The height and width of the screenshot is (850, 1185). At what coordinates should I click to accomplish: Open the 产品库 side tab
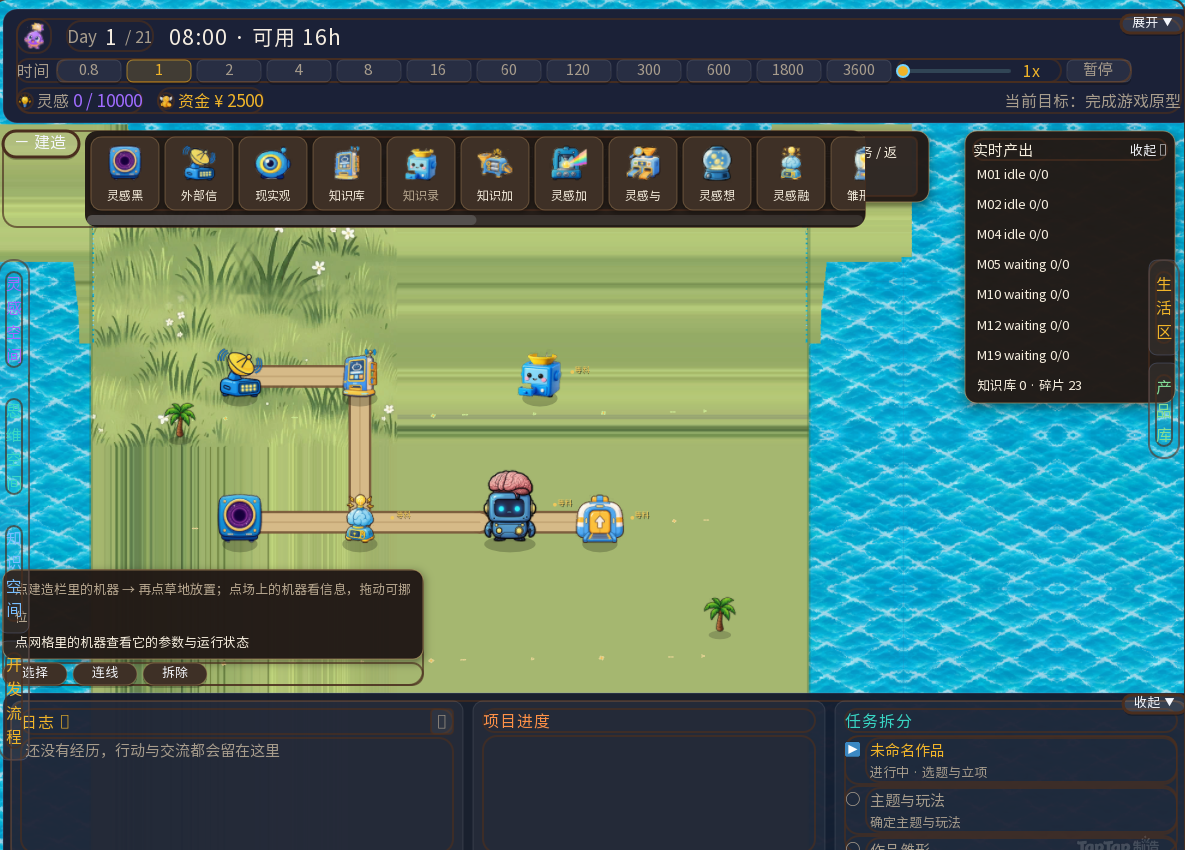pyautogui.click(x=1164, y=411)
